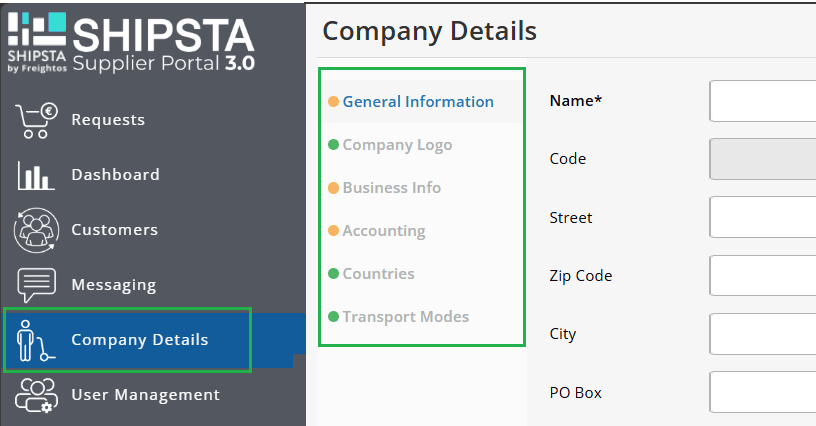Click the Dashboard bar chart icon
The width and height of the screenshot is (816, 426).
(x=35, y=175)
